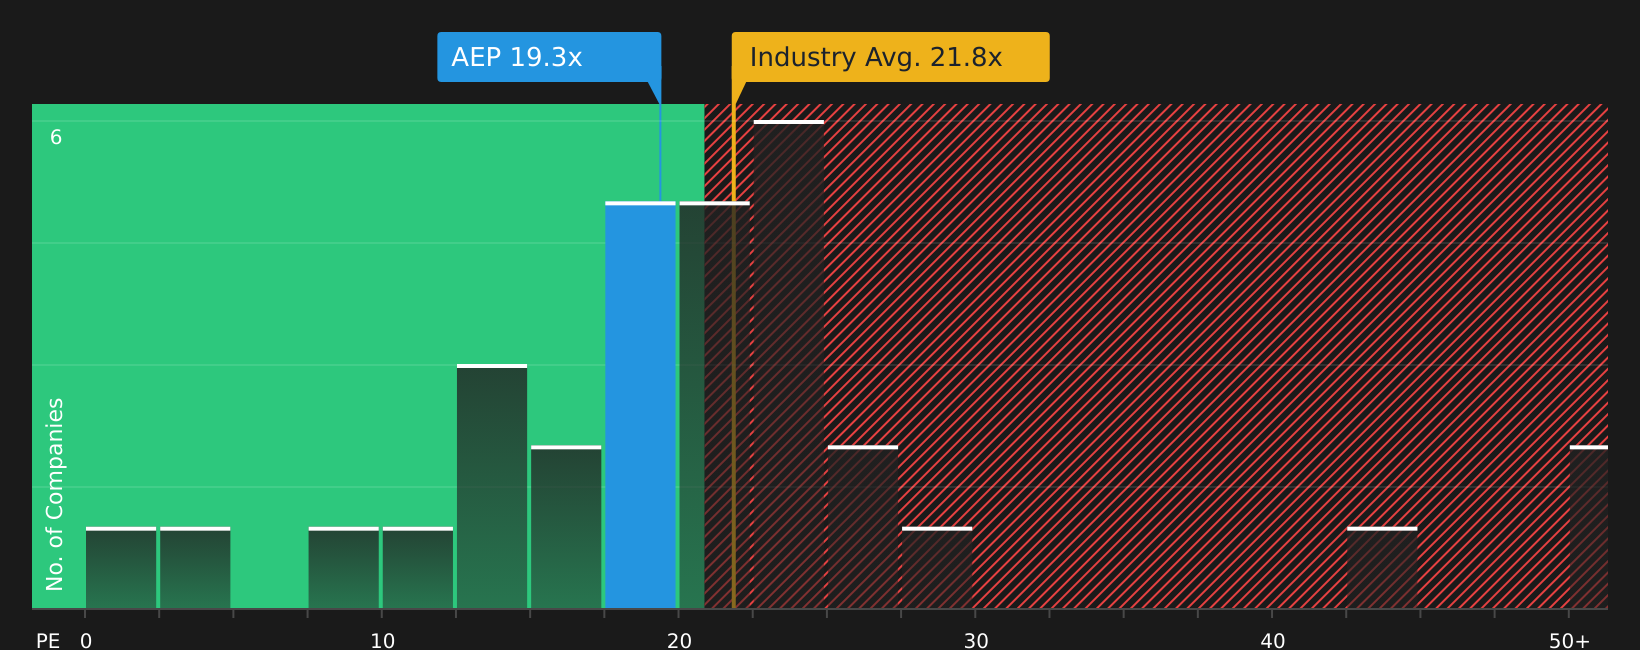
Task: Click the bar between PE 25 and 27.5
Action: pos(863,527)
